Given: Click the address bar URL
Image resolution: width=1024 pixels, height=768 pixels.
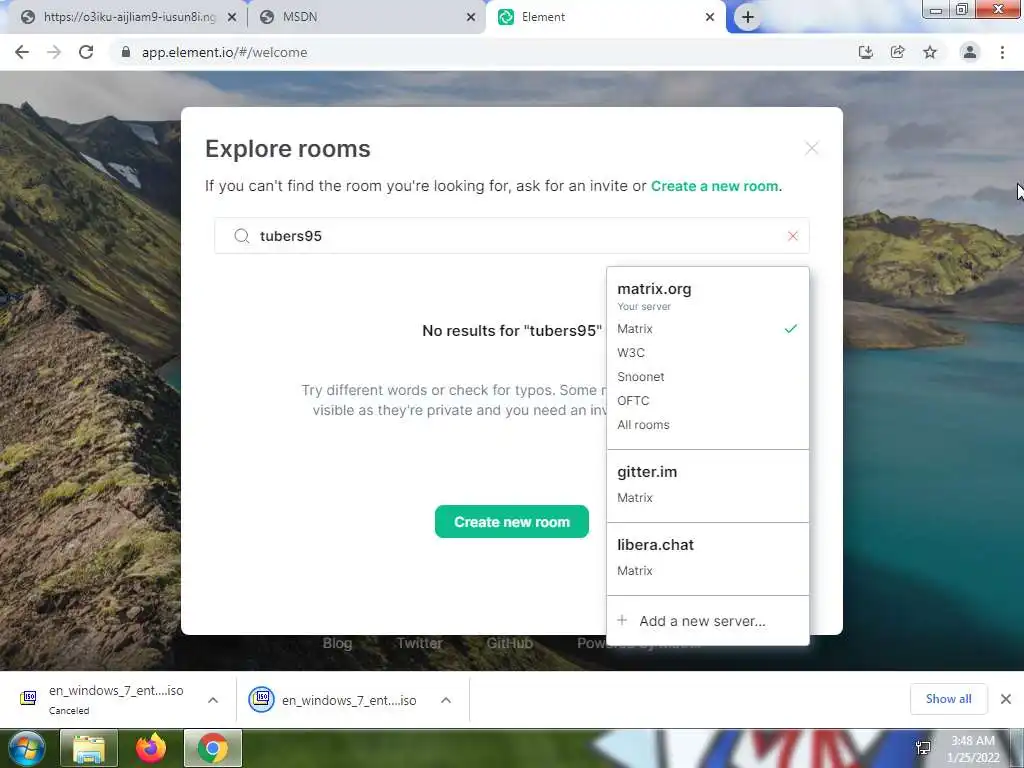Looking at the screenshot, I should (x=224, y=52).
